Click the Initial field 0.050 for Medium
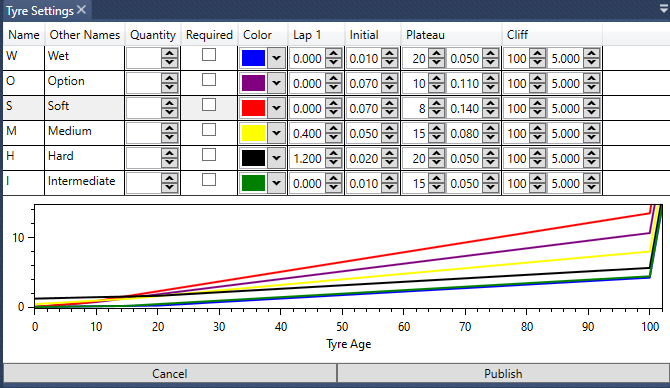Screen dimensions: 670x388 364,133
